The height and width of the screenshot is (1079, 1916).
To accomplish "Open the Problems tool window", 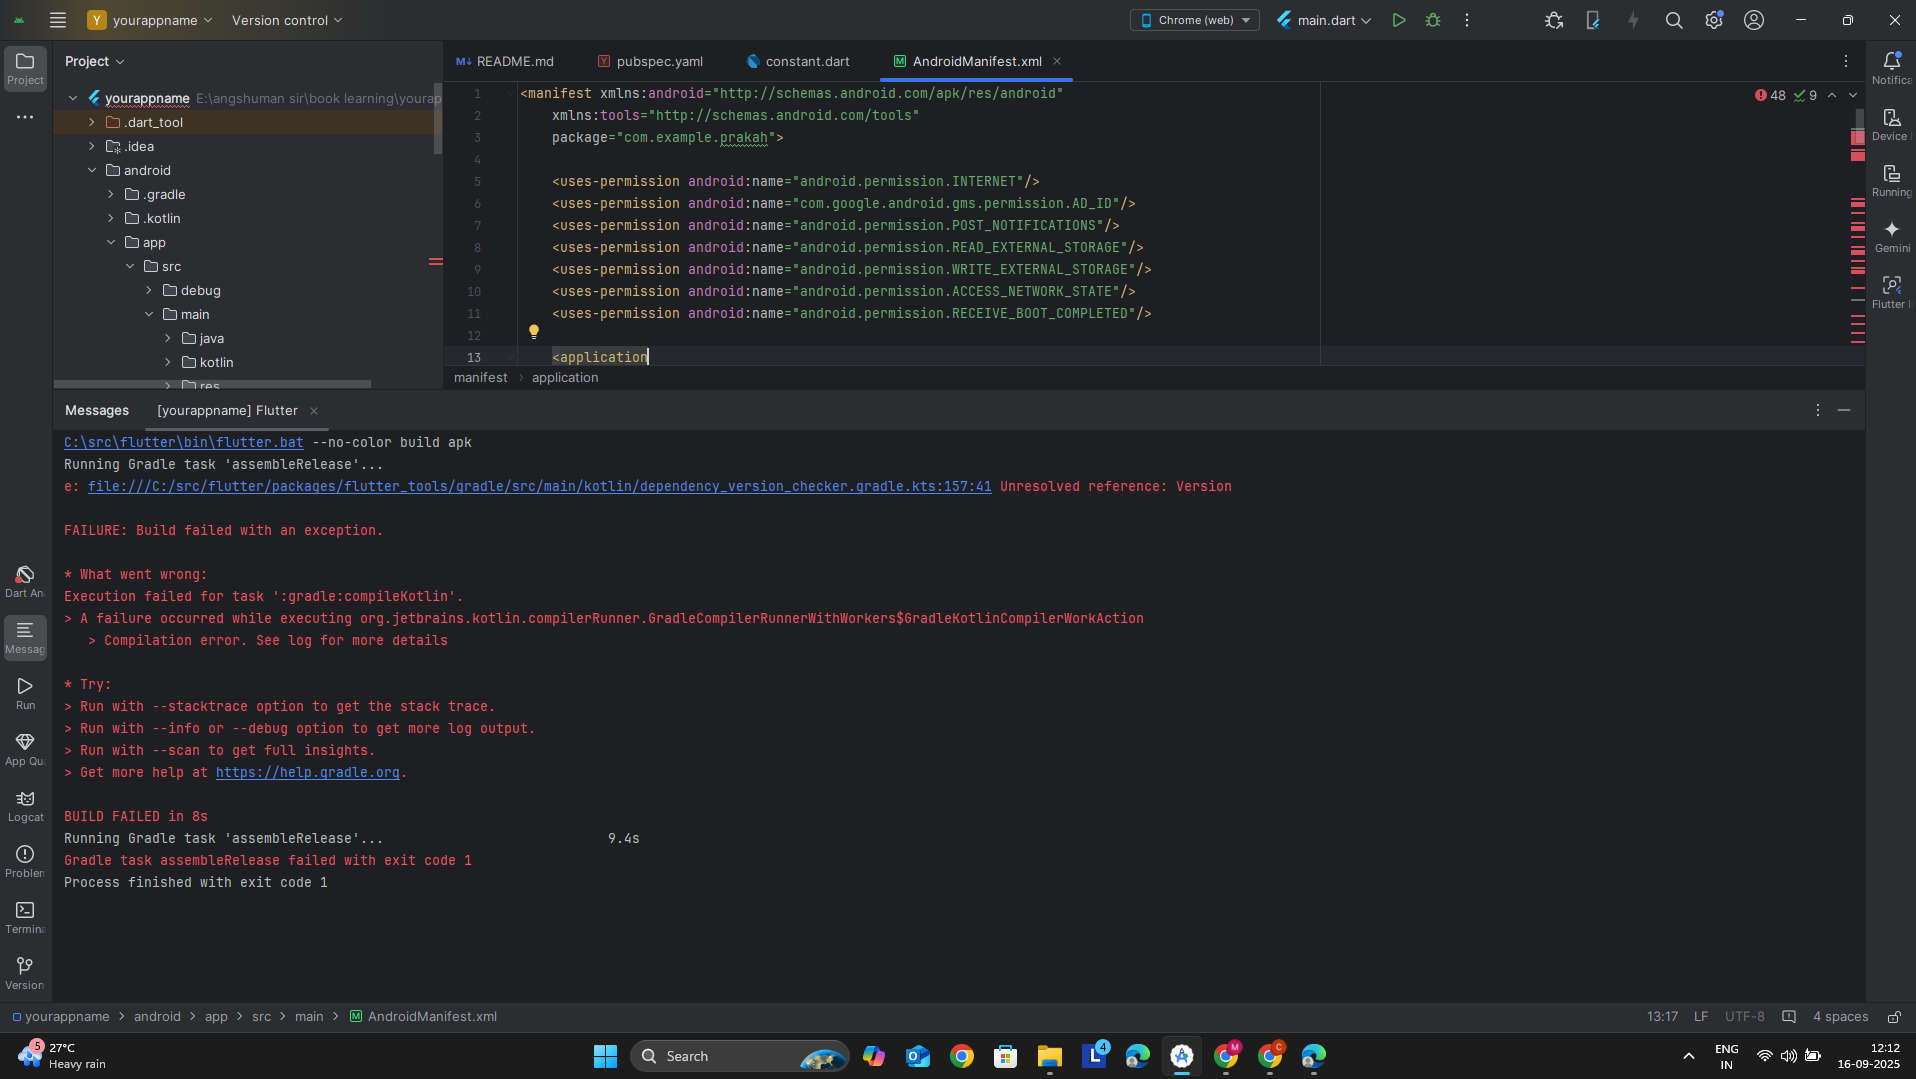I will click(25, 860).
